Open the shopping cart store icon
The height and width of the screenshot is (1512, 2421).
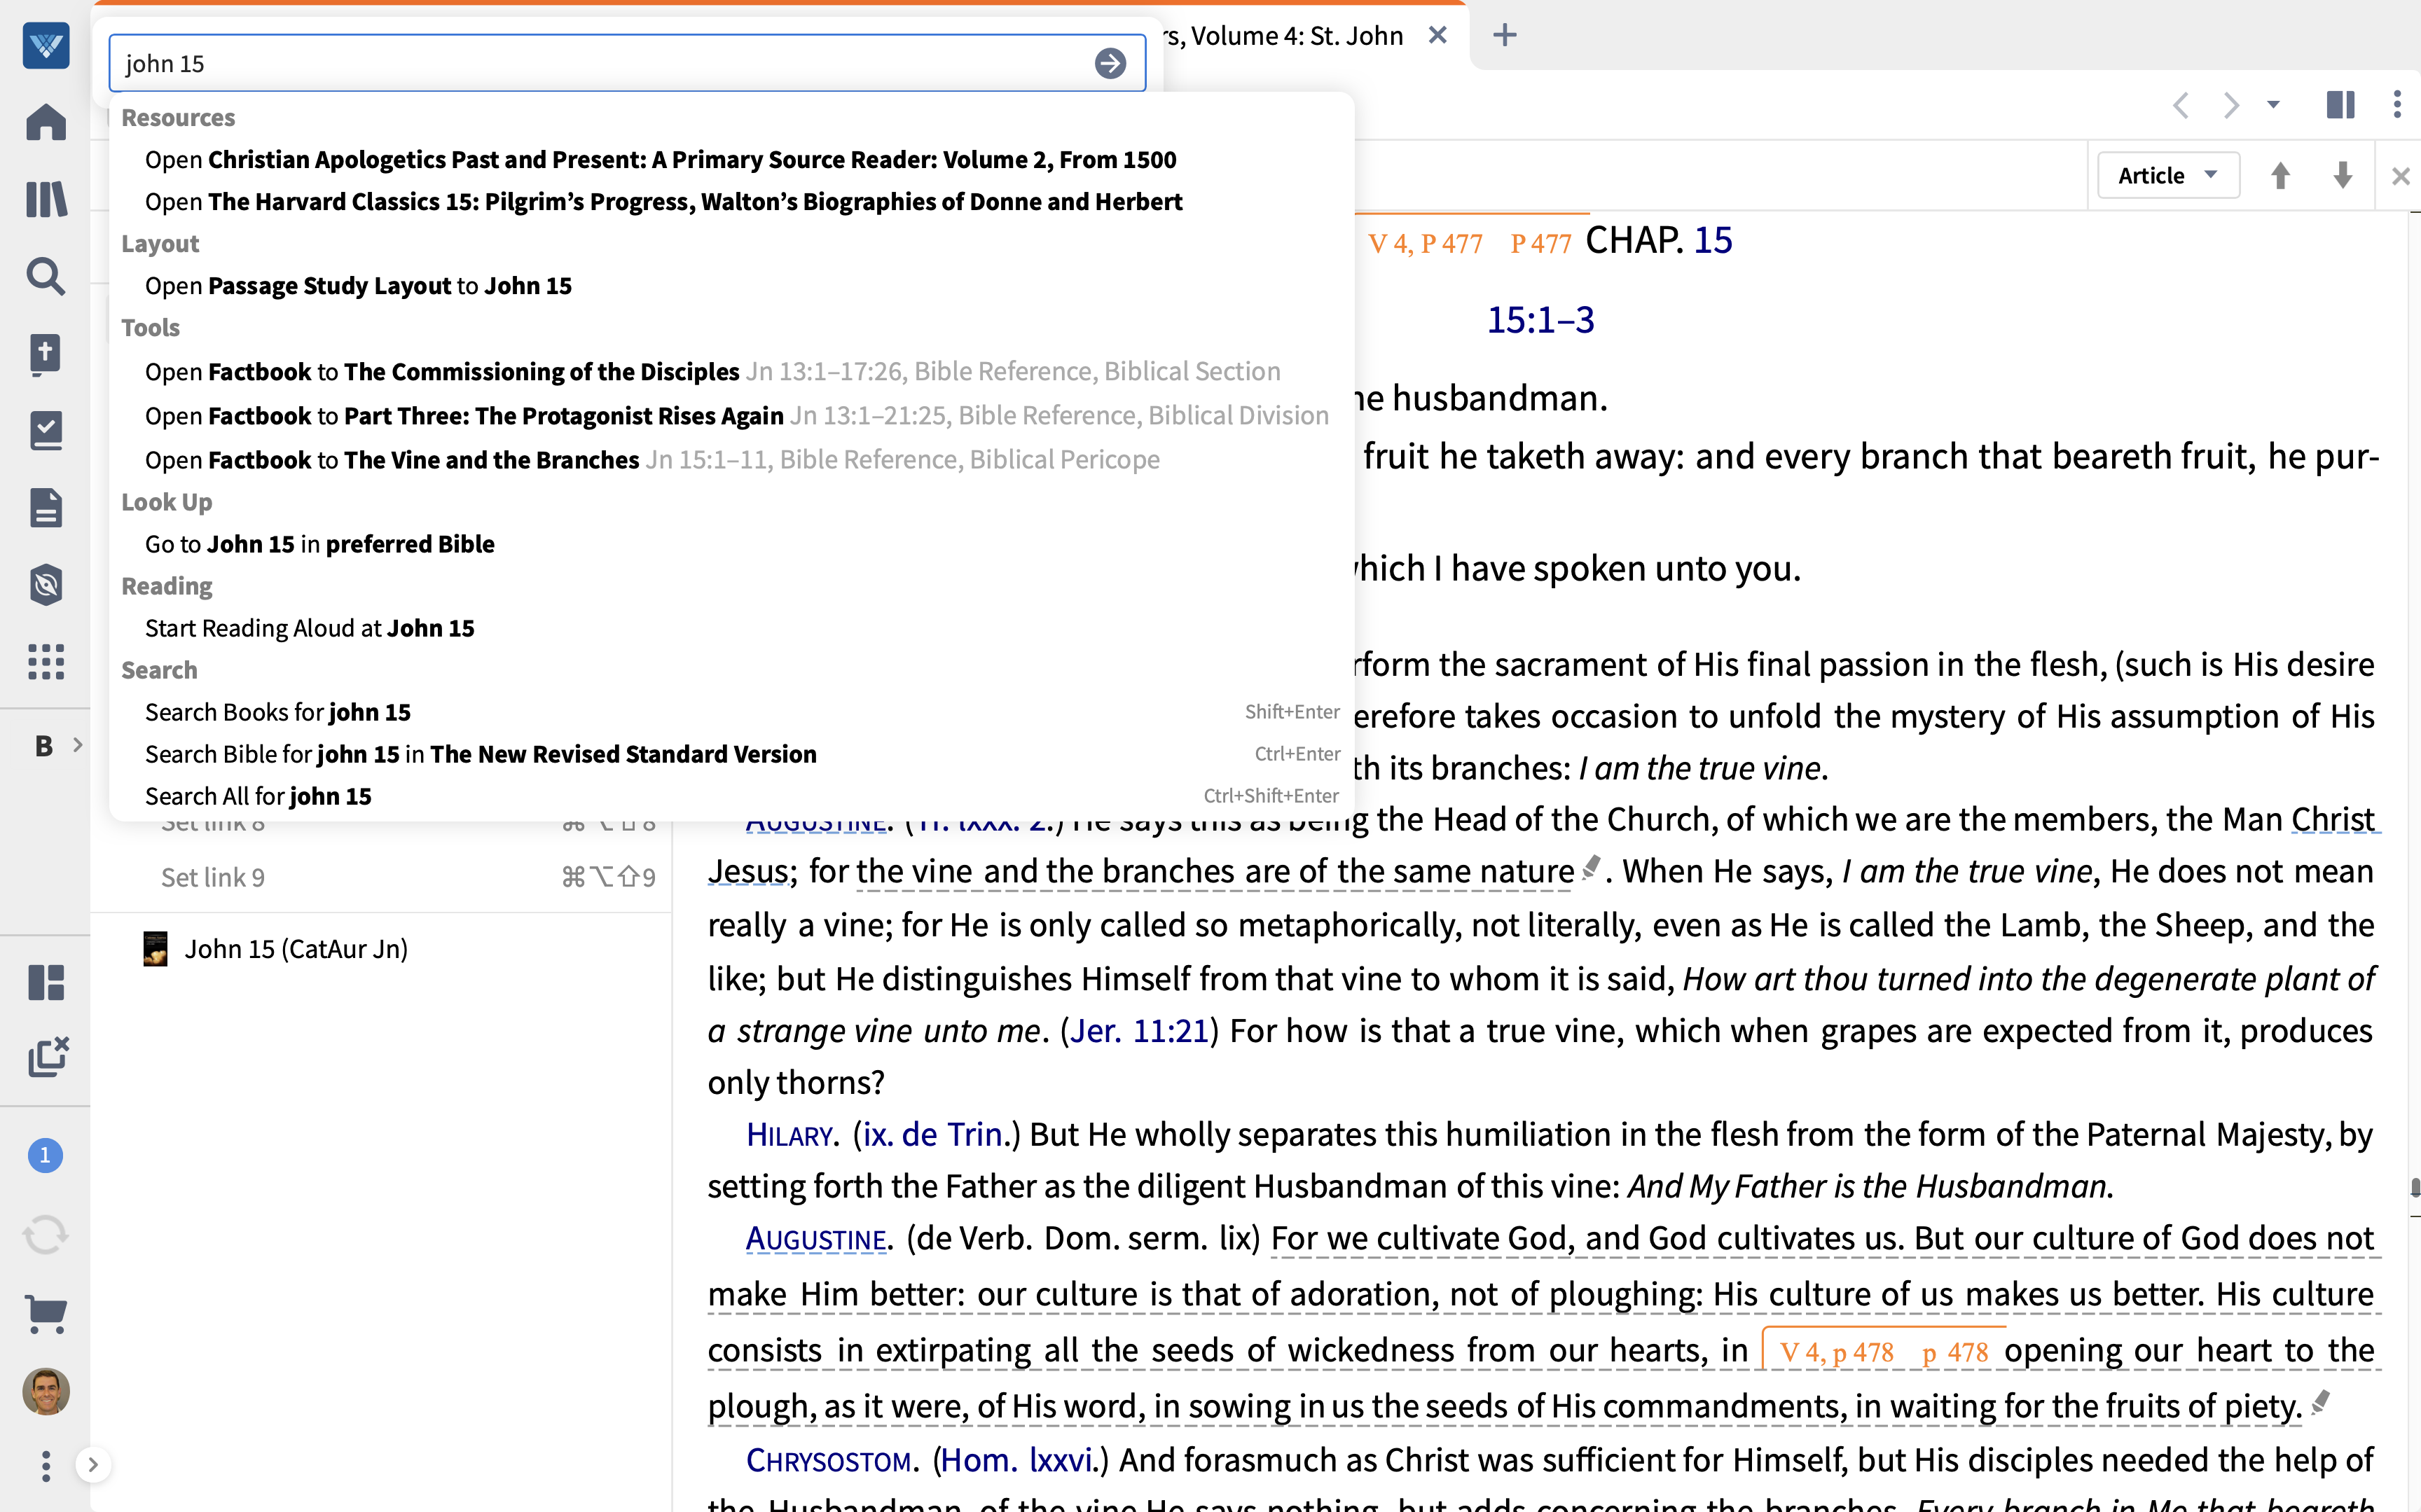coord(45,1312)
